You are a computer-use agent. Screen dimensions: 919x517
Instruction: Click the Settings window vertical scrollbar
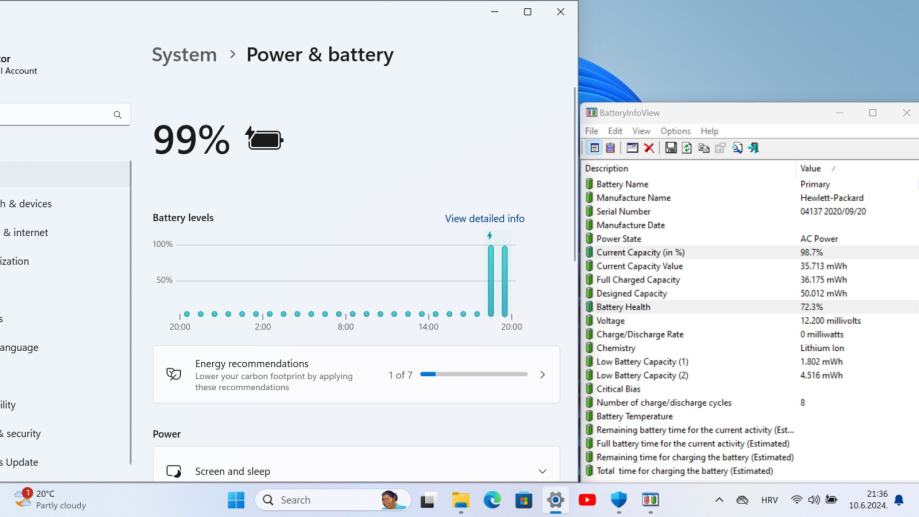coord(574,174)
